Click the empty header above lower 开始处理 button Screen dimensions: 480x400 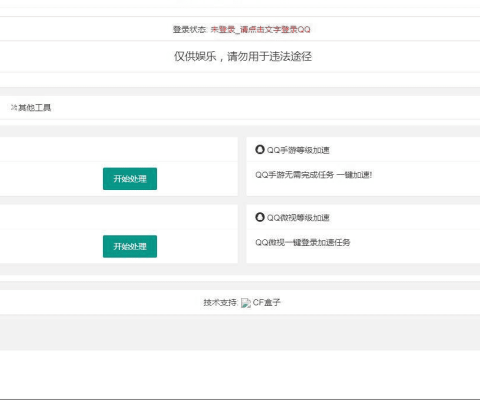[x=119, y=217]
